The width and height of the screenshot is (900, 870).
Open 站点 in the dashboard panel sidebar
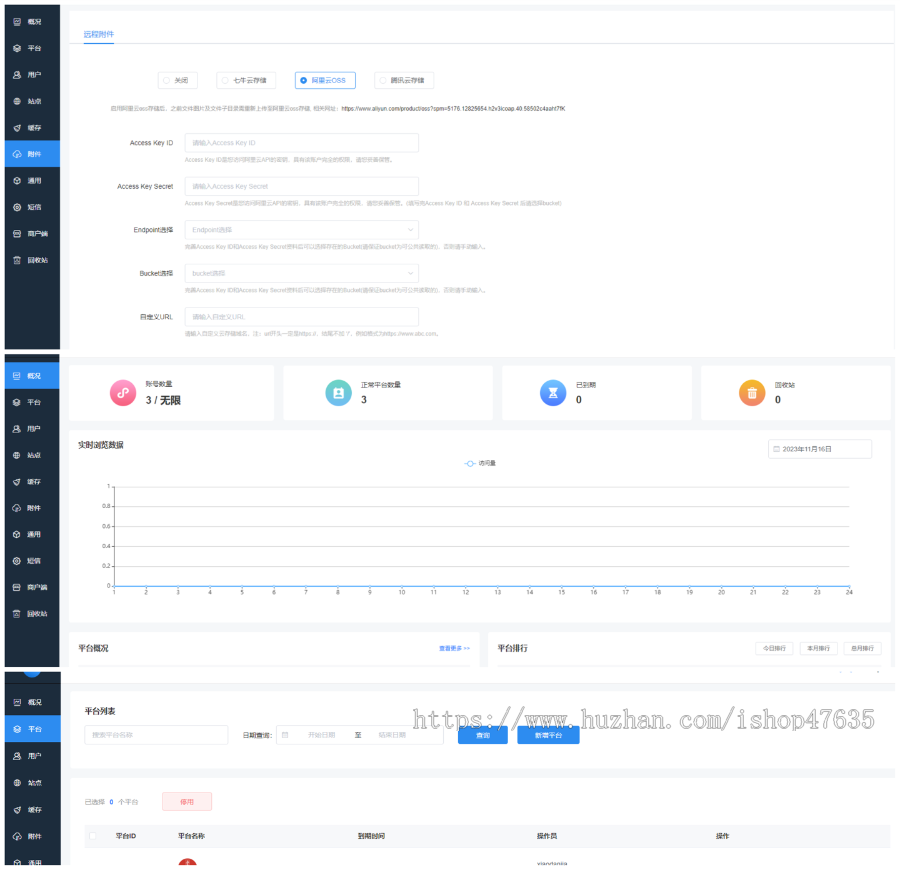[x=32, y=455]
